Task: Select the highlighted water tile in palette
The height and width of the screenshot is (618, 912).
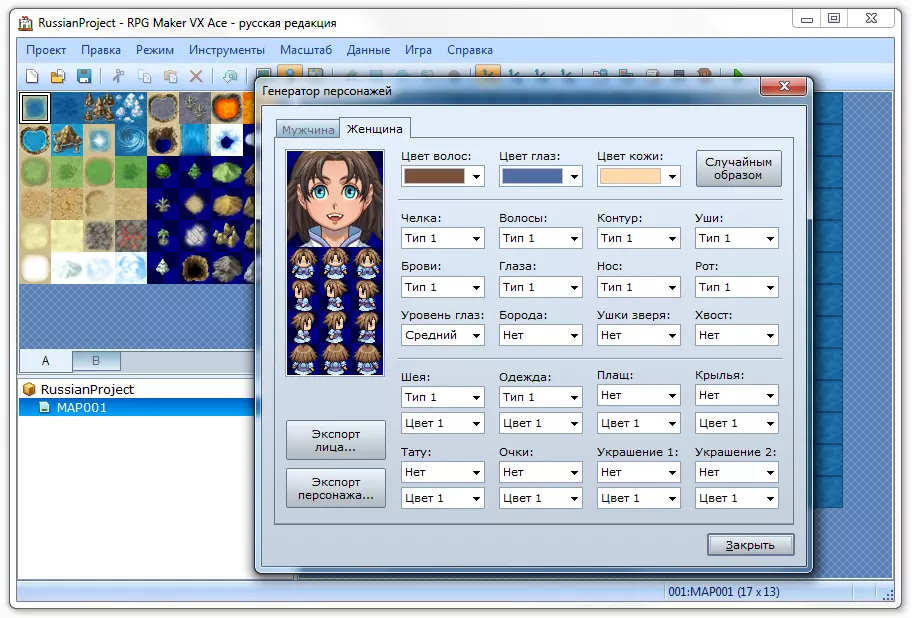Action: 35,108
